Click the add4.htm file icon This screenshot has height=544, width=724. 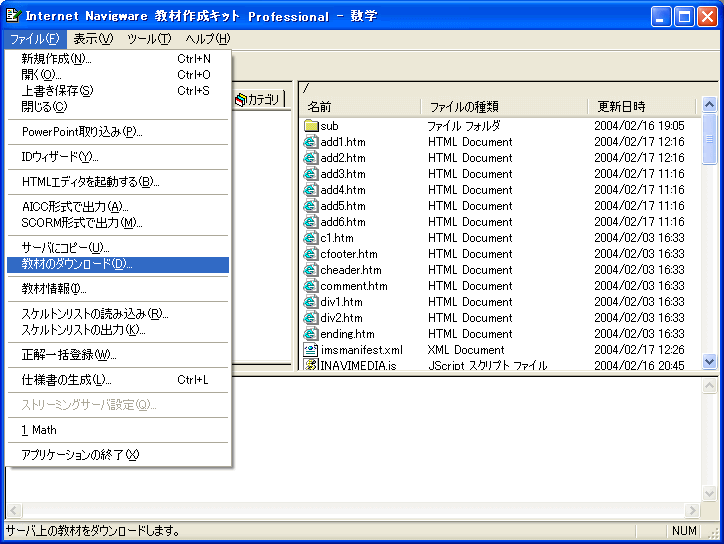(x=311, y=190)
